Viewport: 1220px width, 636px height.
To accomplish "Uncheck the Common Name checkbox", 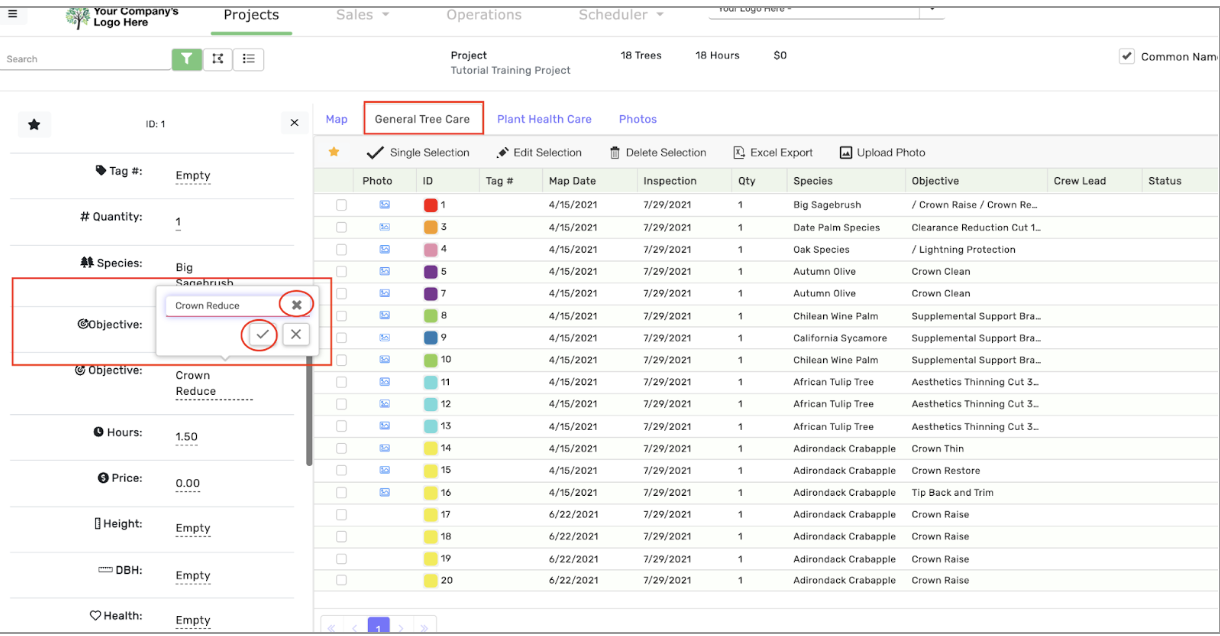I will click(1126, 57).
